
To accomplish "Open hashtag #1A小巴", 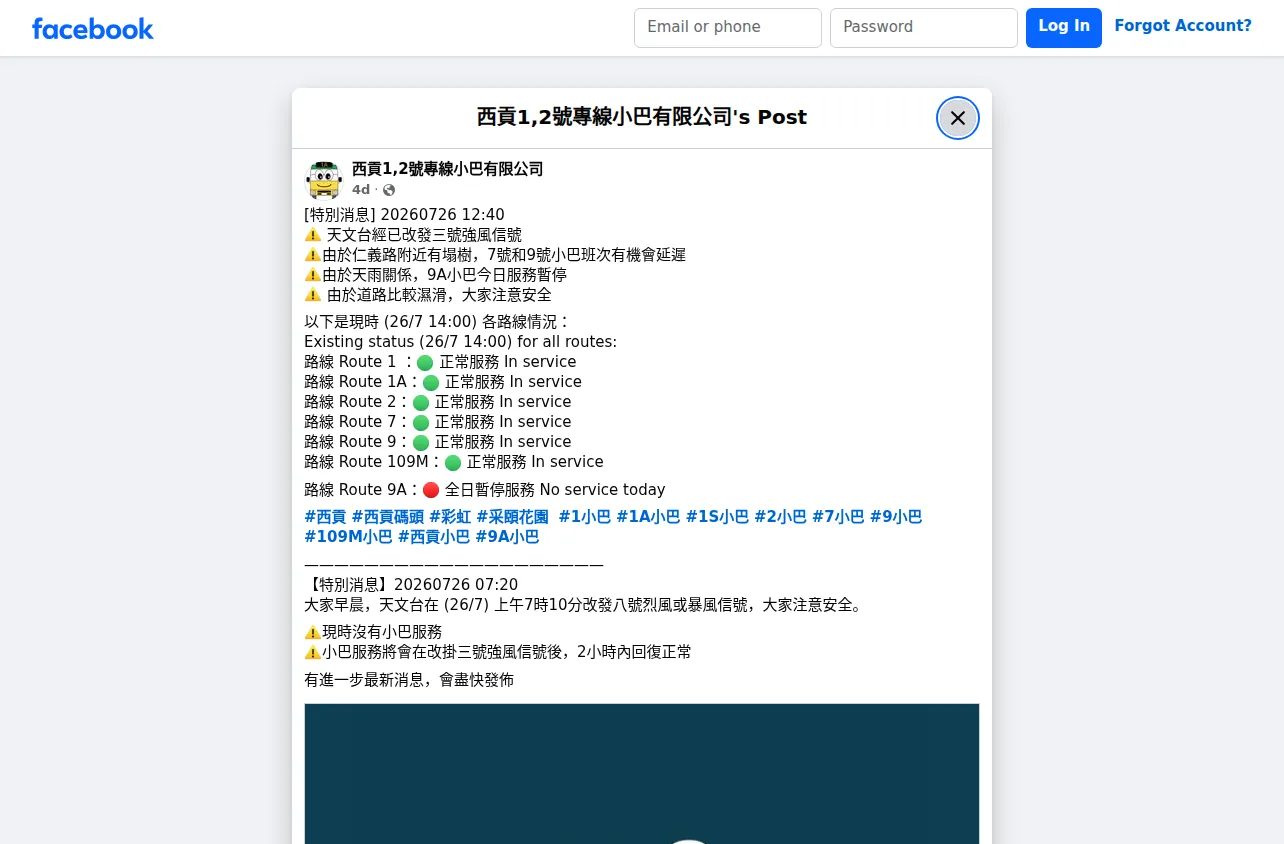I will (x=648, y=517).
